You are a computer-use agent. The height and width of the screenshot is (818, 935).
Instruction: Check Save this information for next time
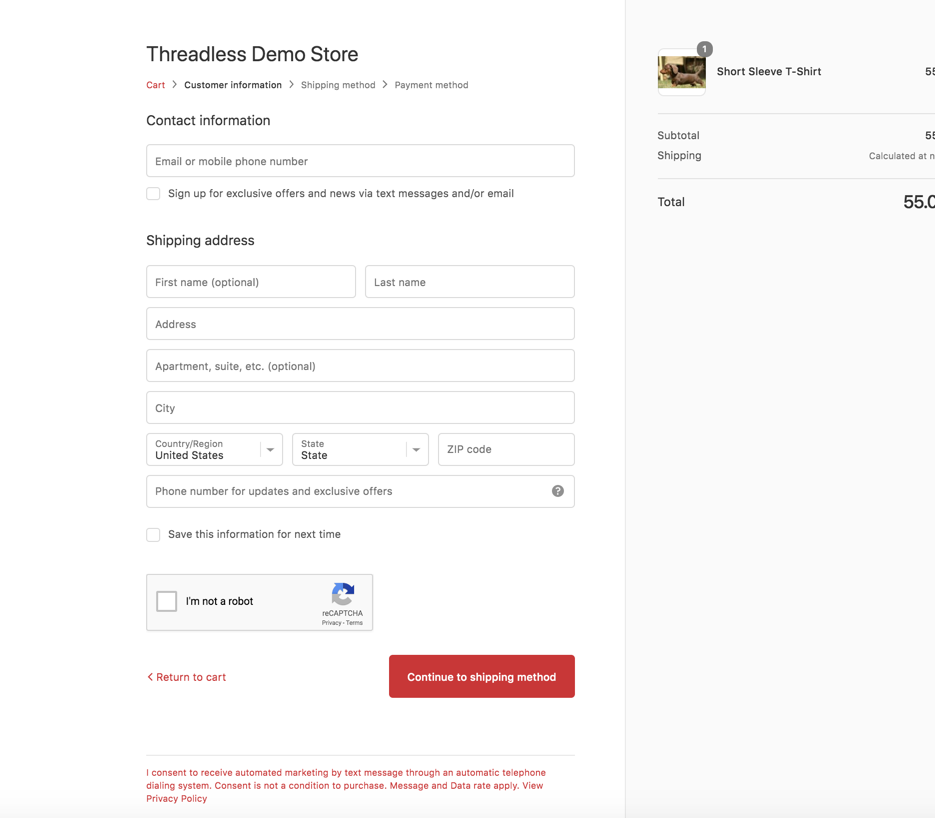[153, 535]
